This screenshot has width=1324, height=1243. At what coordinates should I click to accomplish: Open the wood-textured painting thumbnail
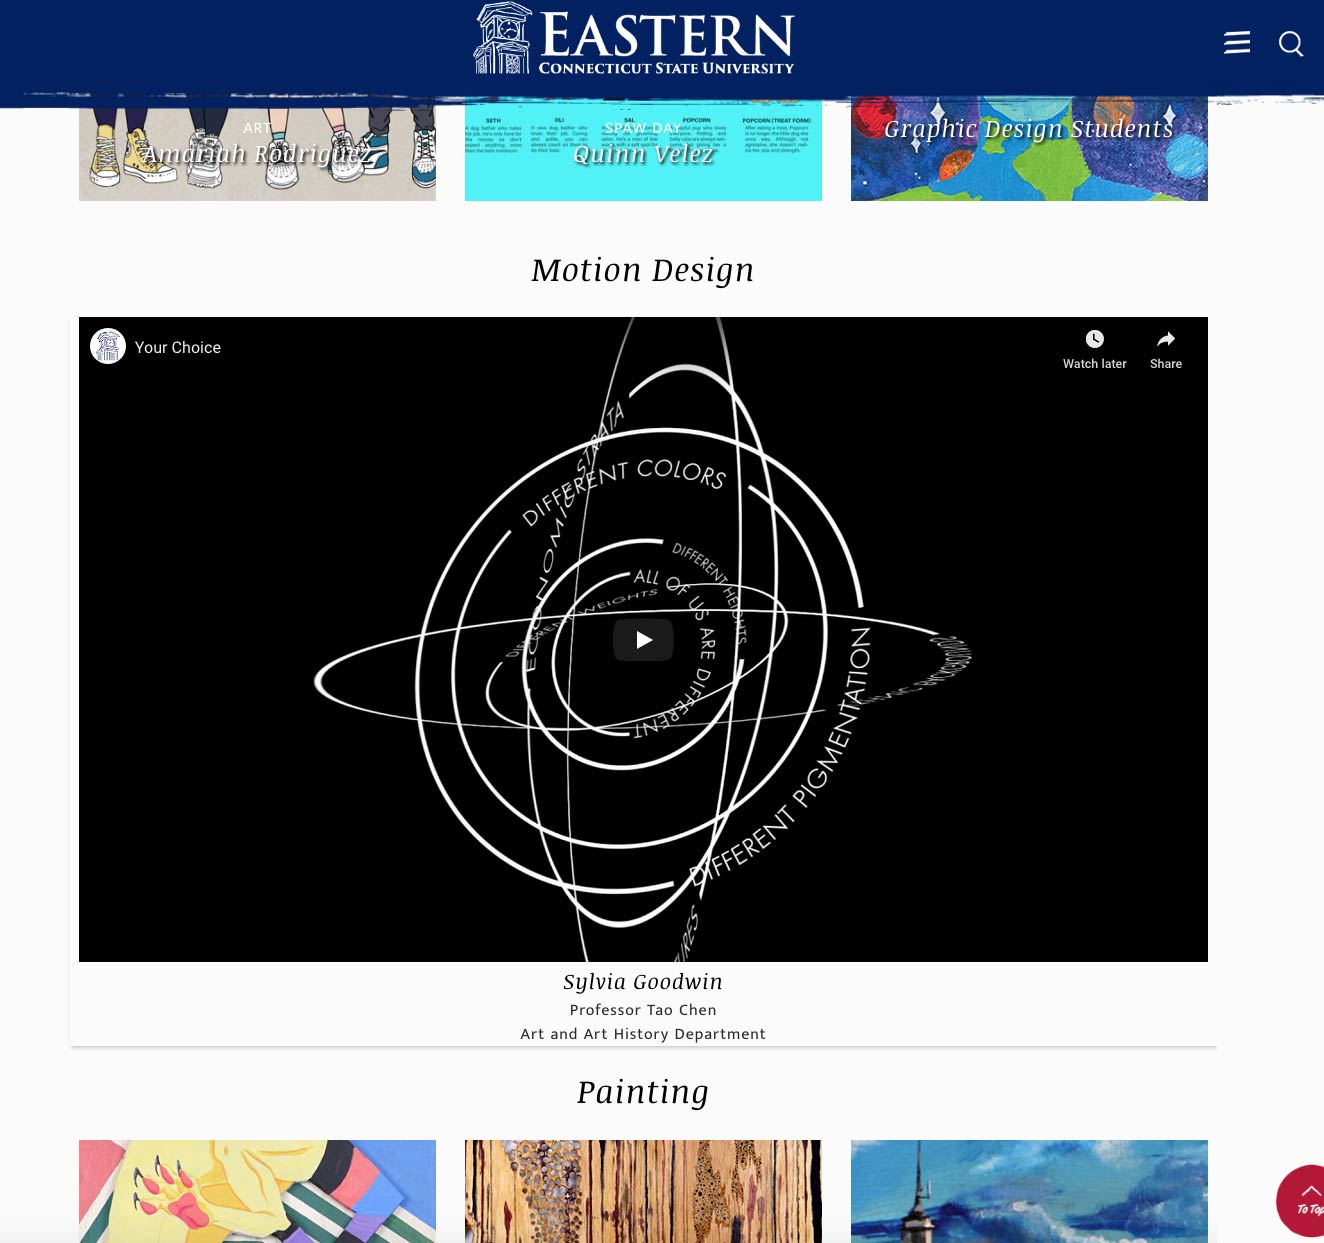[643, 1190]
